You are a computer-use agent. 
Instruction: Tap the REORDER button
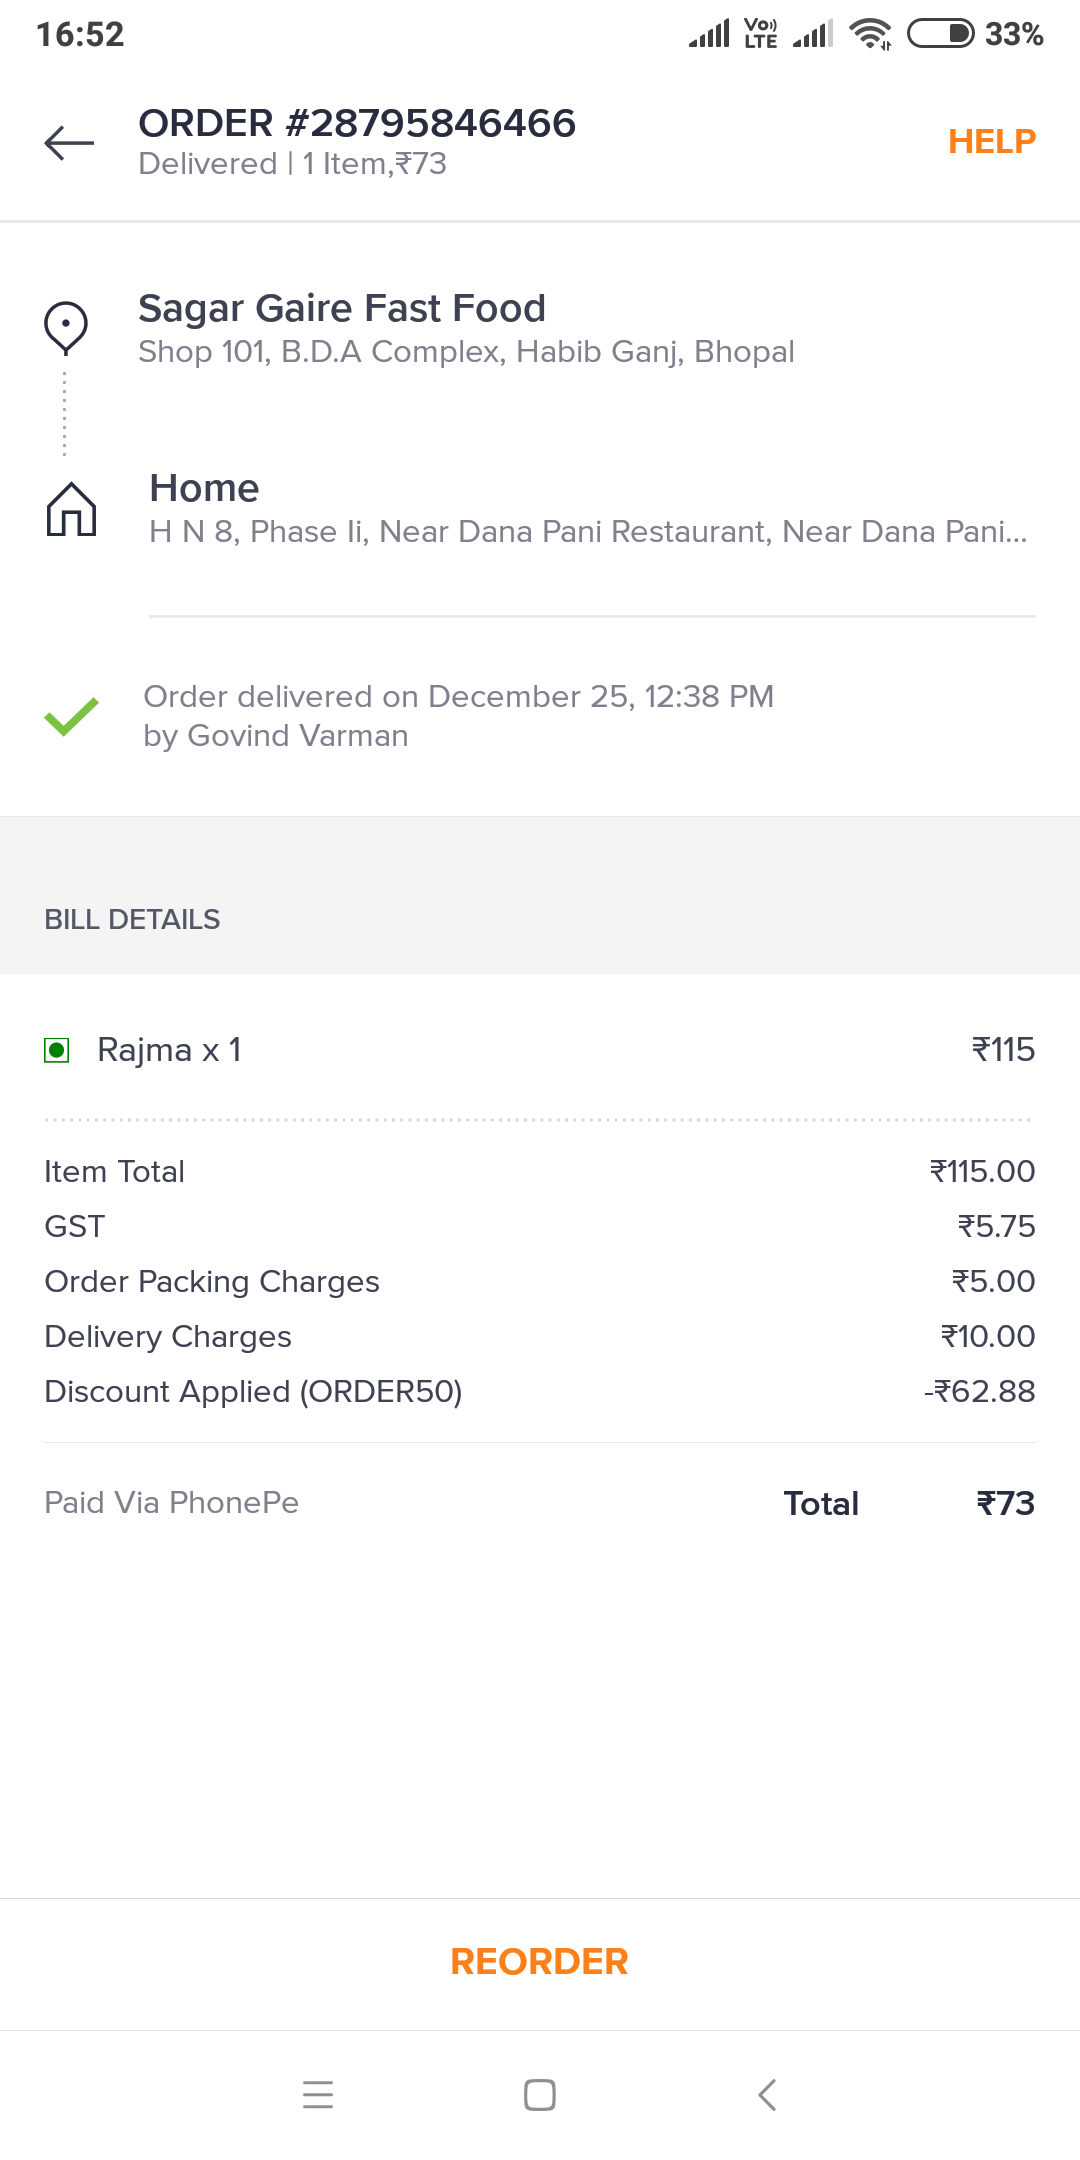(540, 1962)
